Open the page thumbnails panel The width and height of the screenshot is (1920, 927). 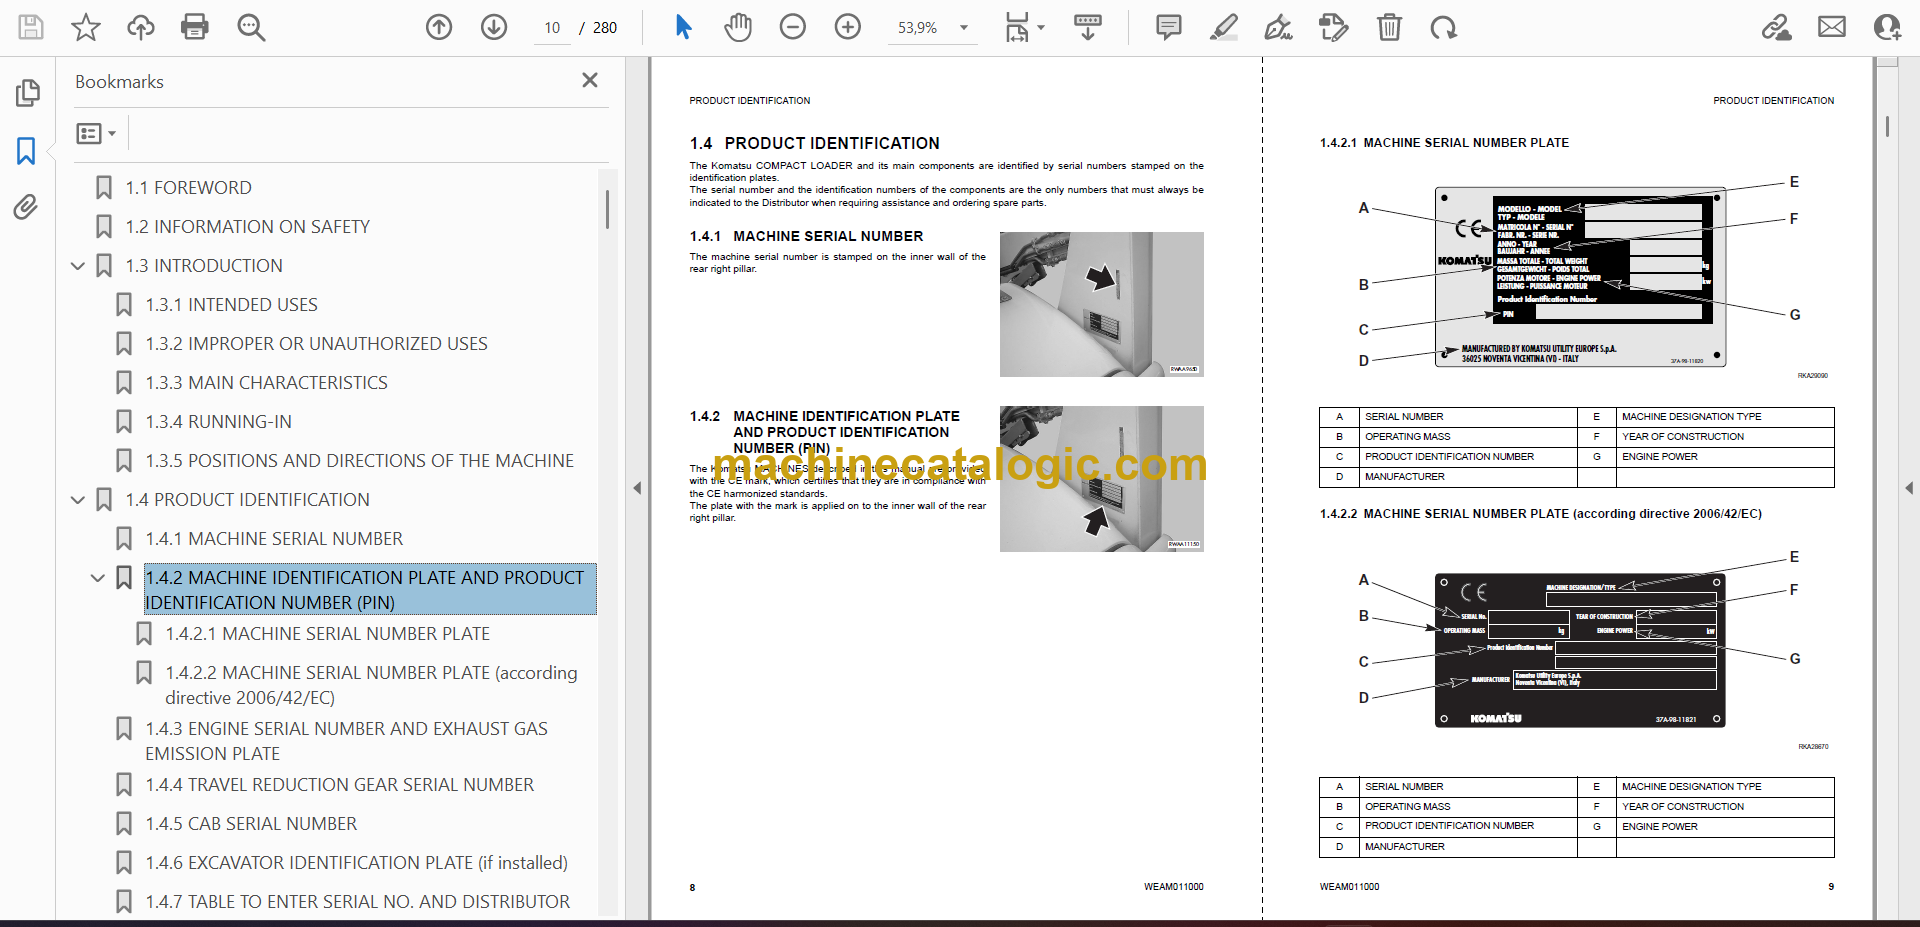pyautogui.click(x=27, y=93)
